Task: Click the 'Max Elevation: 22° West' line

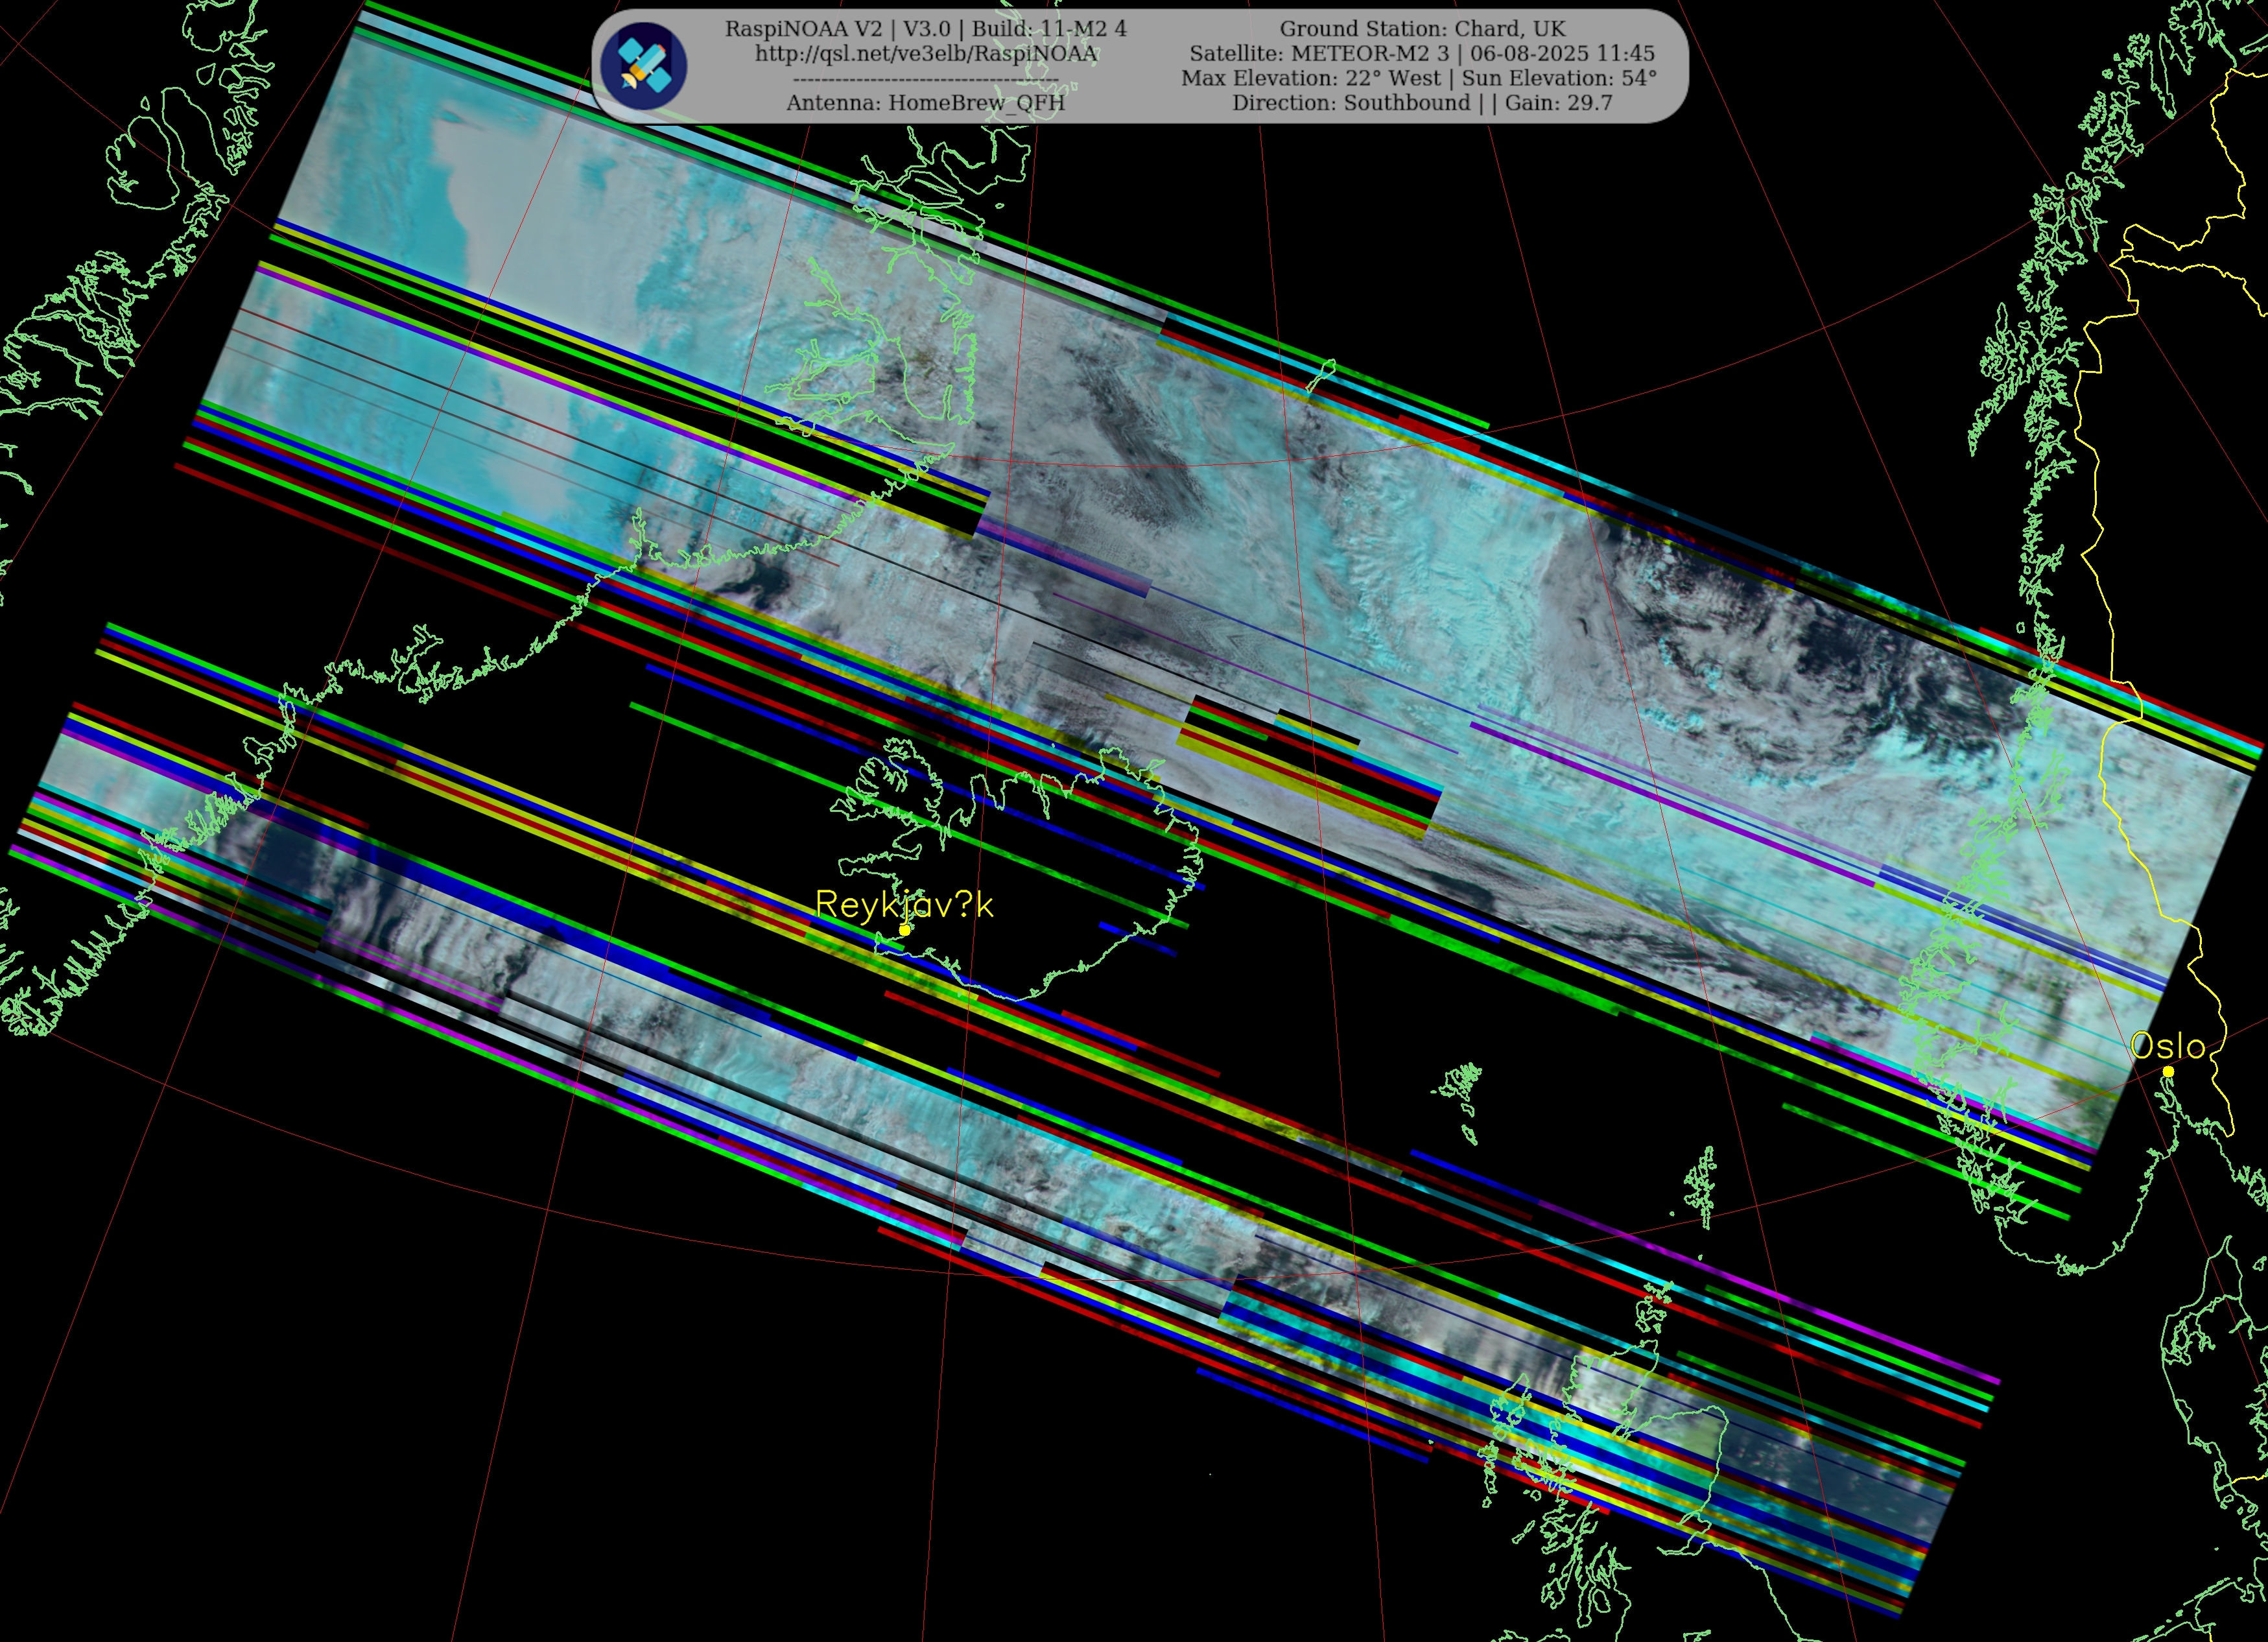Action: pyautogui.click(x=1419, y=78)
